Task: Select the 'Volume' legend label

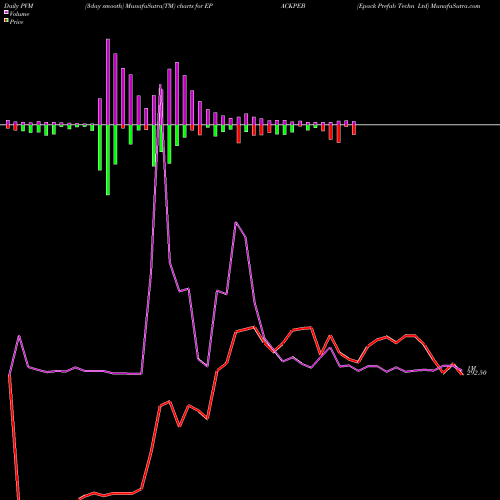Action: click(19, 14)
